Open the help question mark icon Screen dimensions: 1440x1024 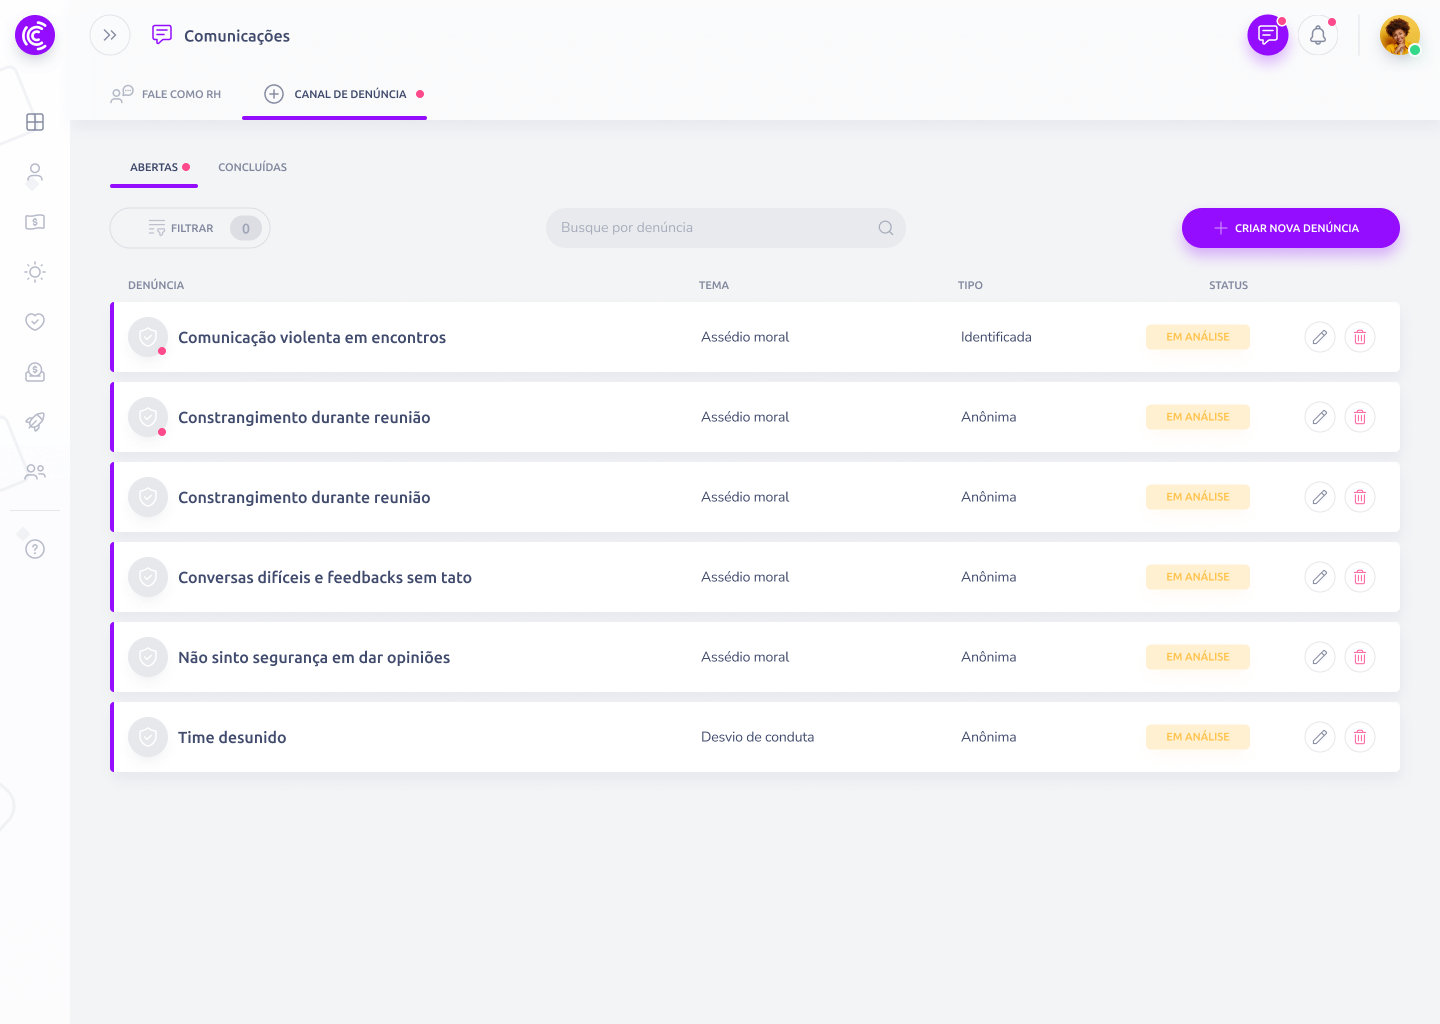point(35,549)
